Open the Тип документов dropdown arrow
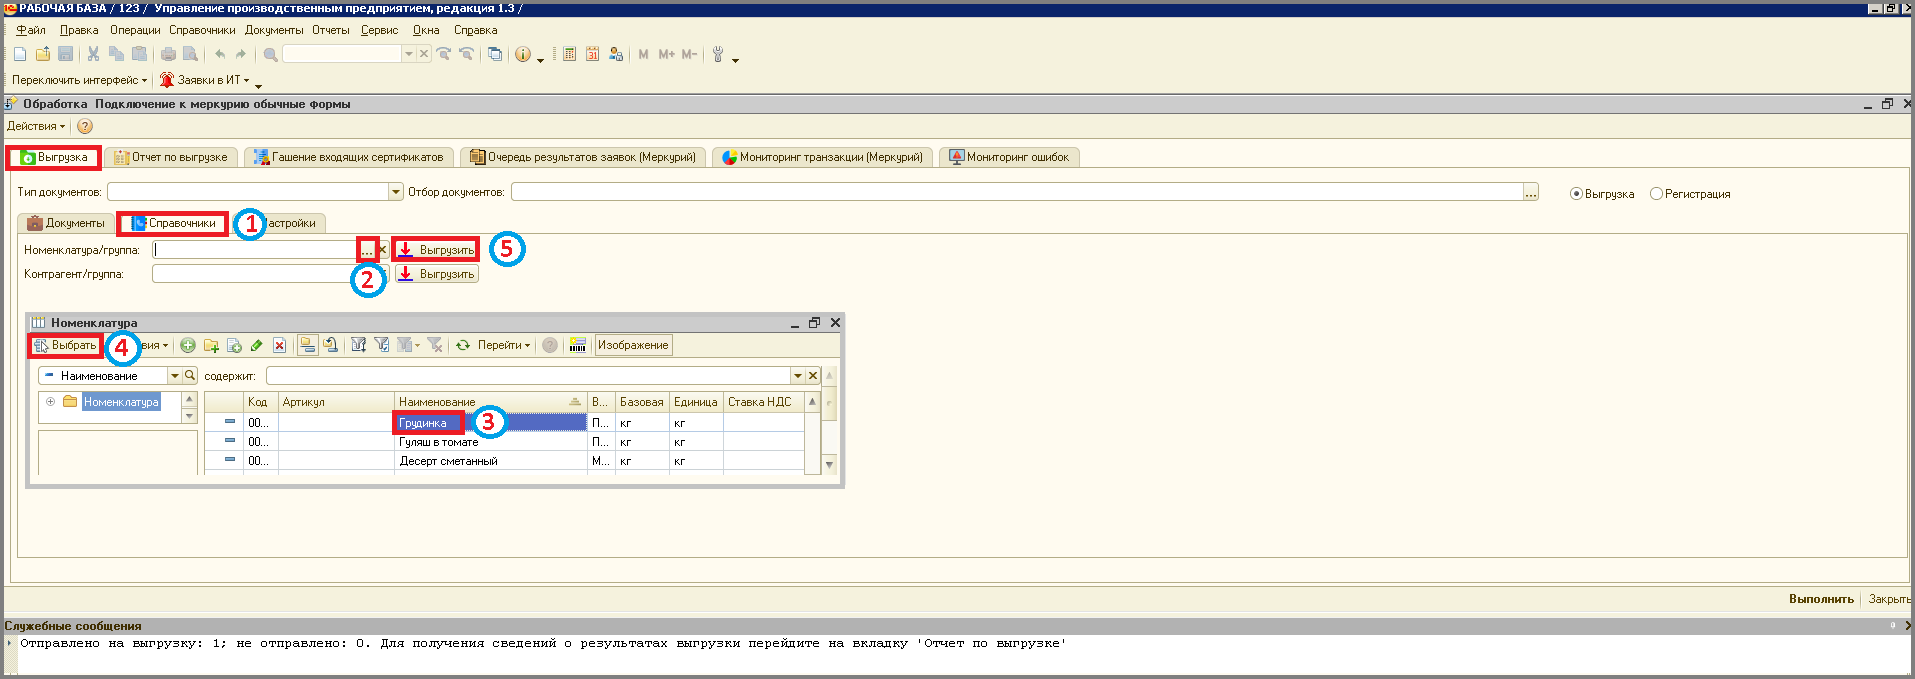The image size is (1915, 679). coord(396,192)
